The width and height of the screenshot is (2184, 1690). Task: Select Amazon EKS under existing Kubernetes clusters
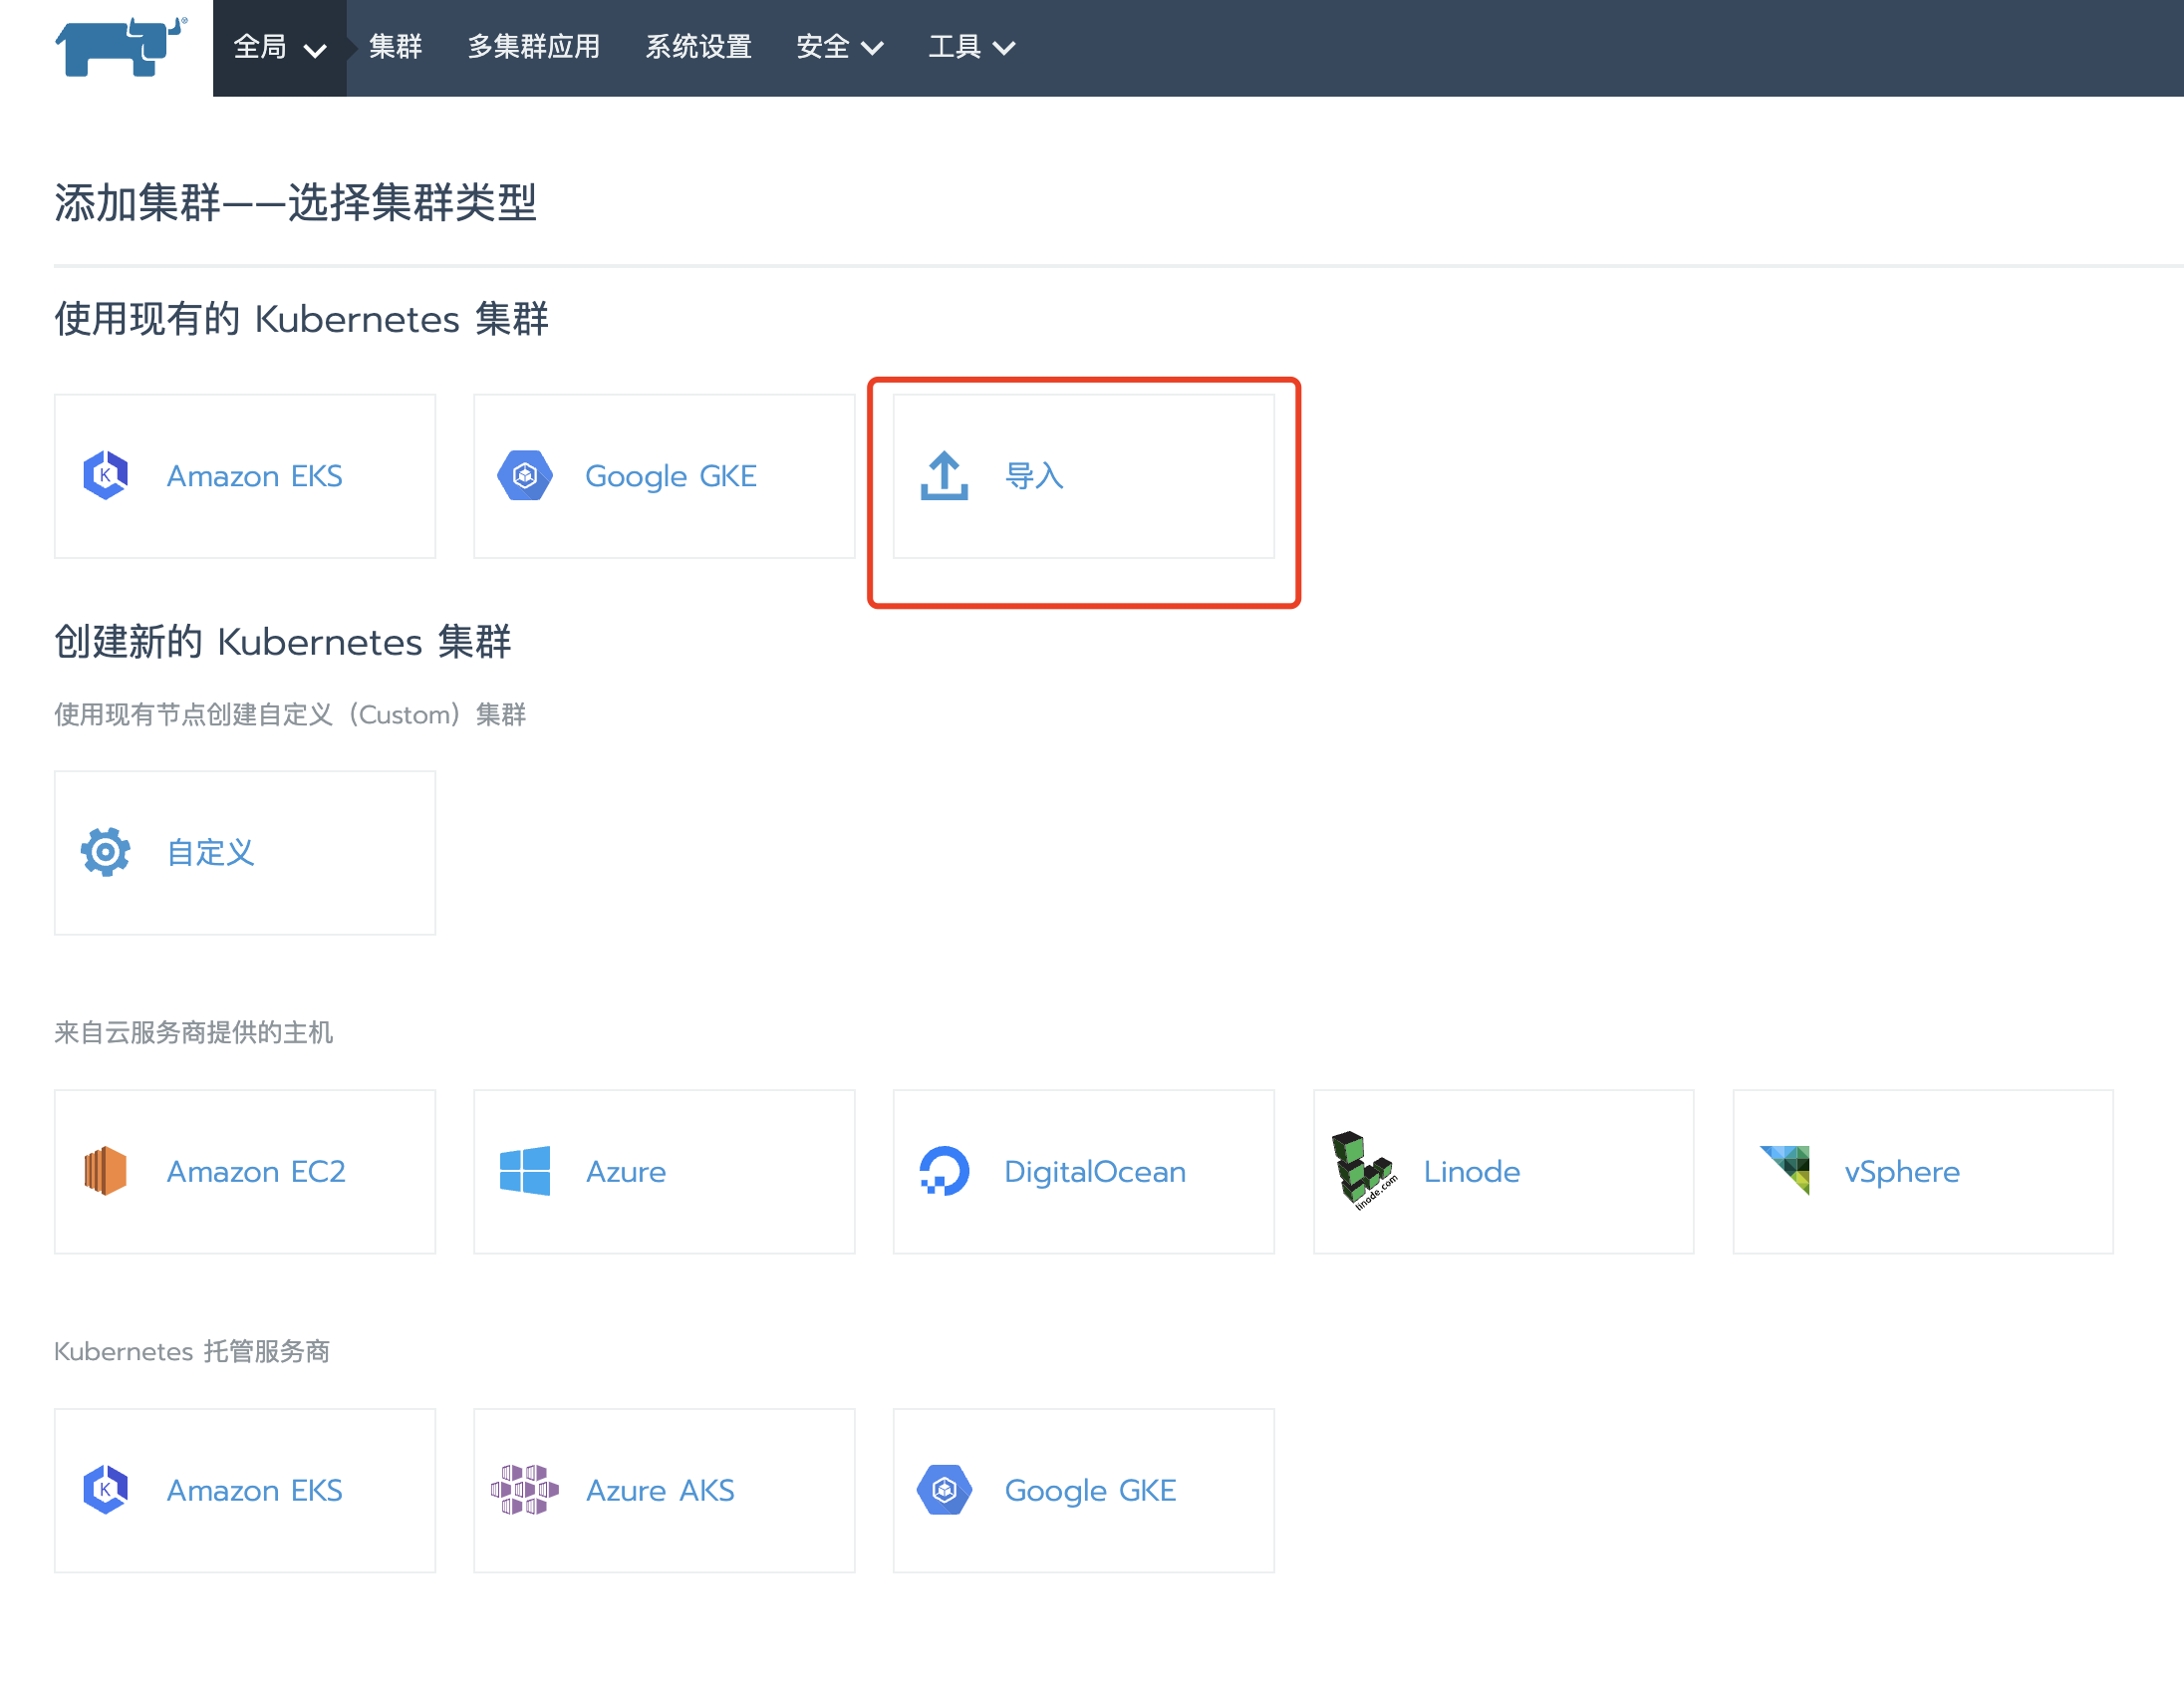pyautogui.click(x=254, y=476)
